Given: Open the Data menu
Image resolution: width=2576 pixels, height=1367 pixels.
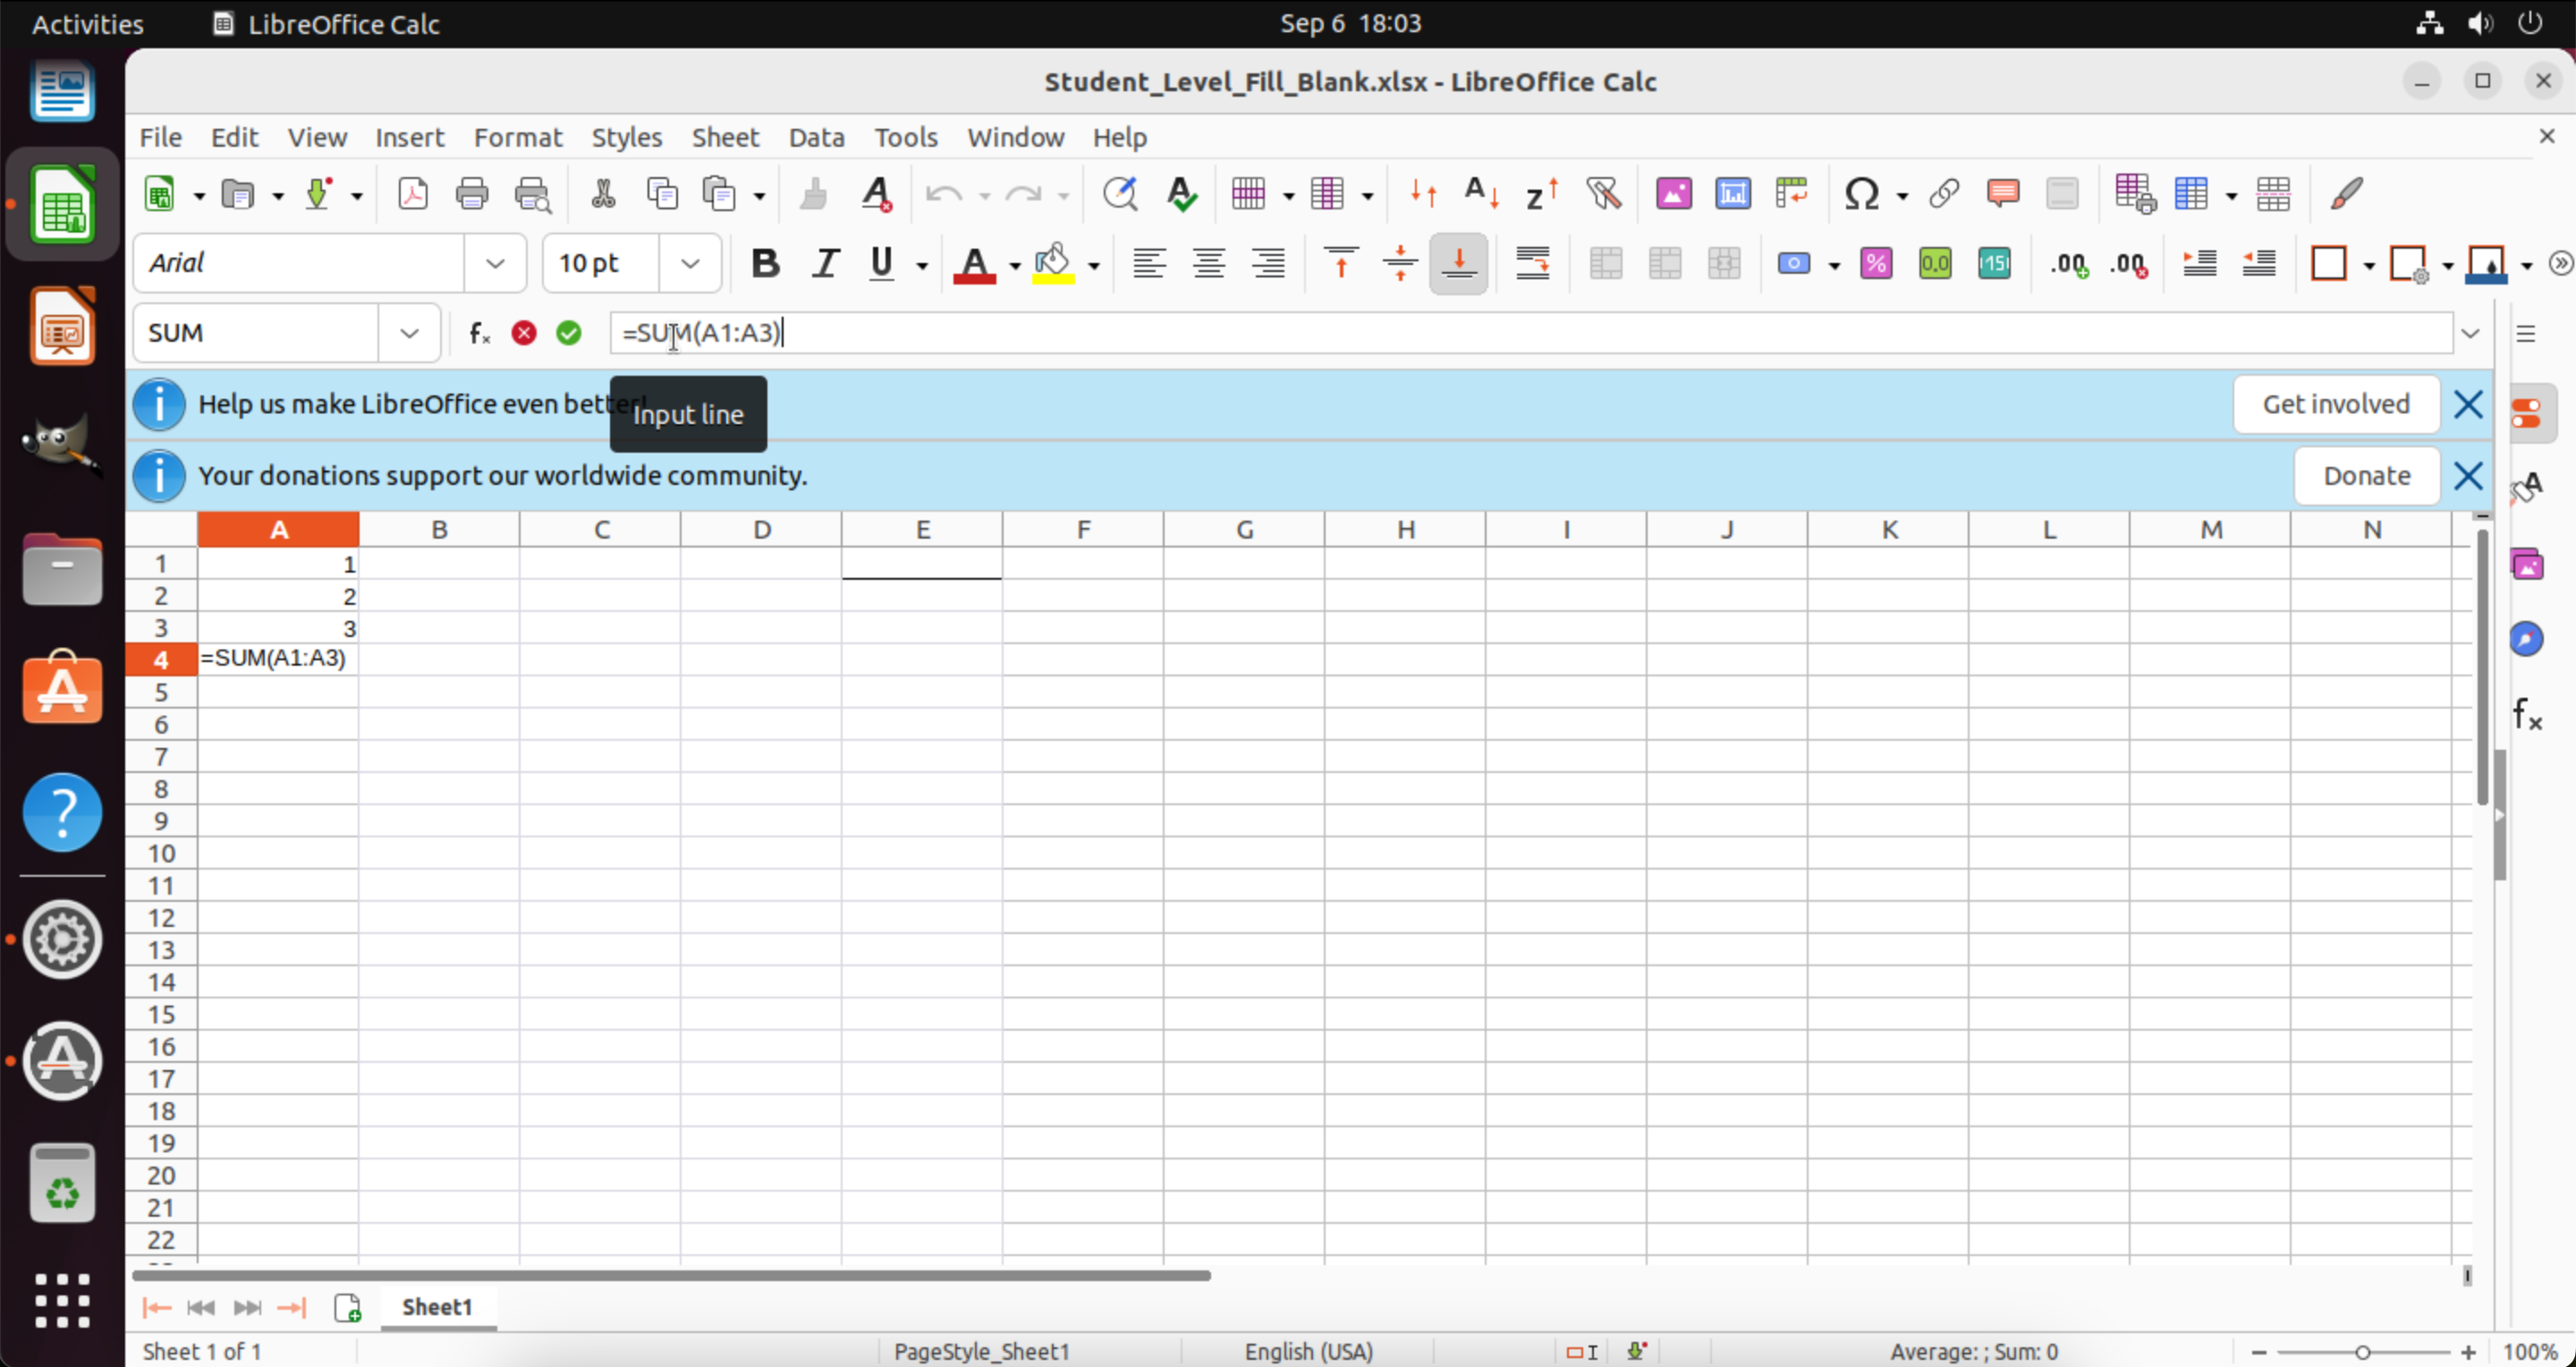Looking at the screenshot, I should tap(816, 137).
